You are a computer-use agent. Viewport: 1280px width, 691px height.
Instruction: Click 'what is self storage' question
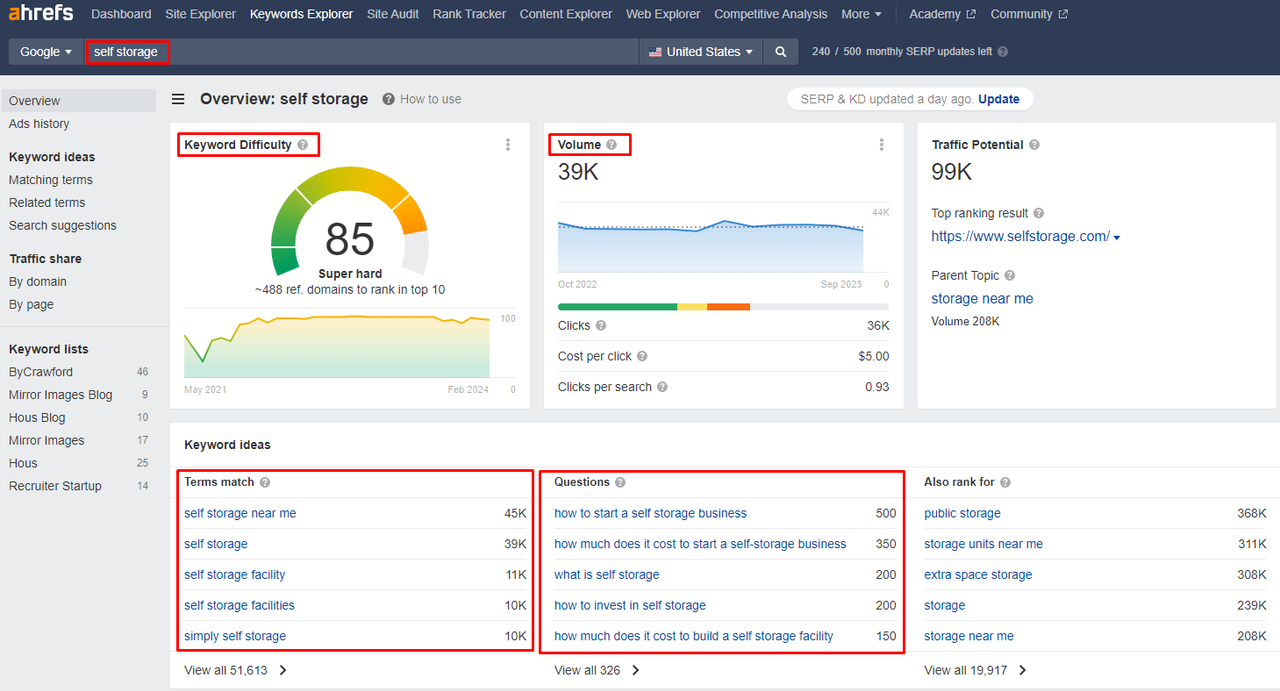pos(607,575)
